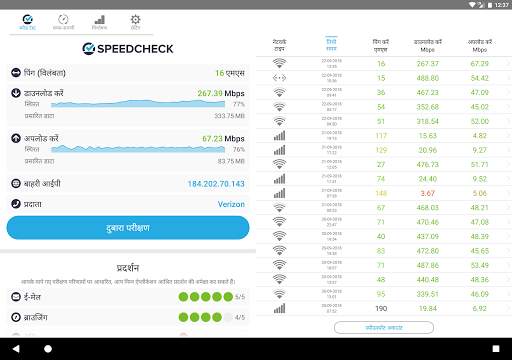Tap the five green dots email rating

(x=206, y=297)
